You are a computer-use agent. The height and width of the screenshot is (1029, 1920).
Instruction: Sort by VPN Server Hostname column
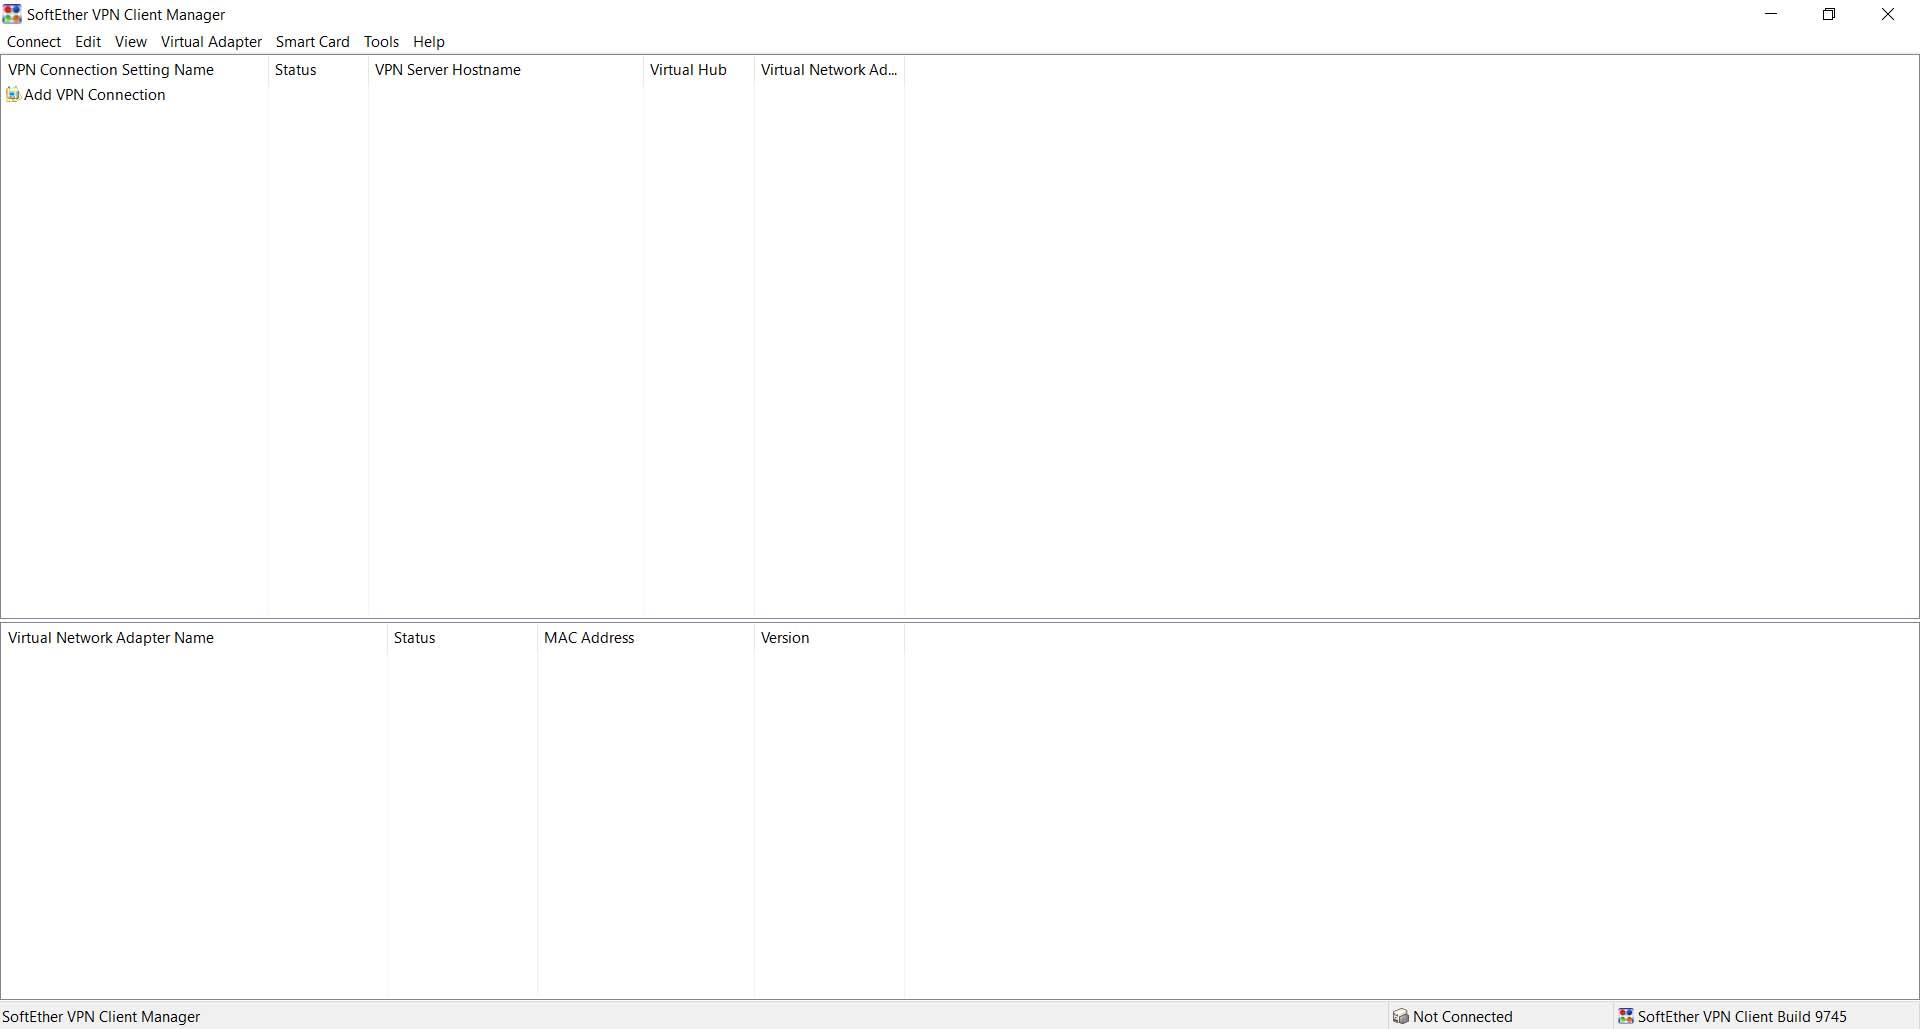point(505,70)
